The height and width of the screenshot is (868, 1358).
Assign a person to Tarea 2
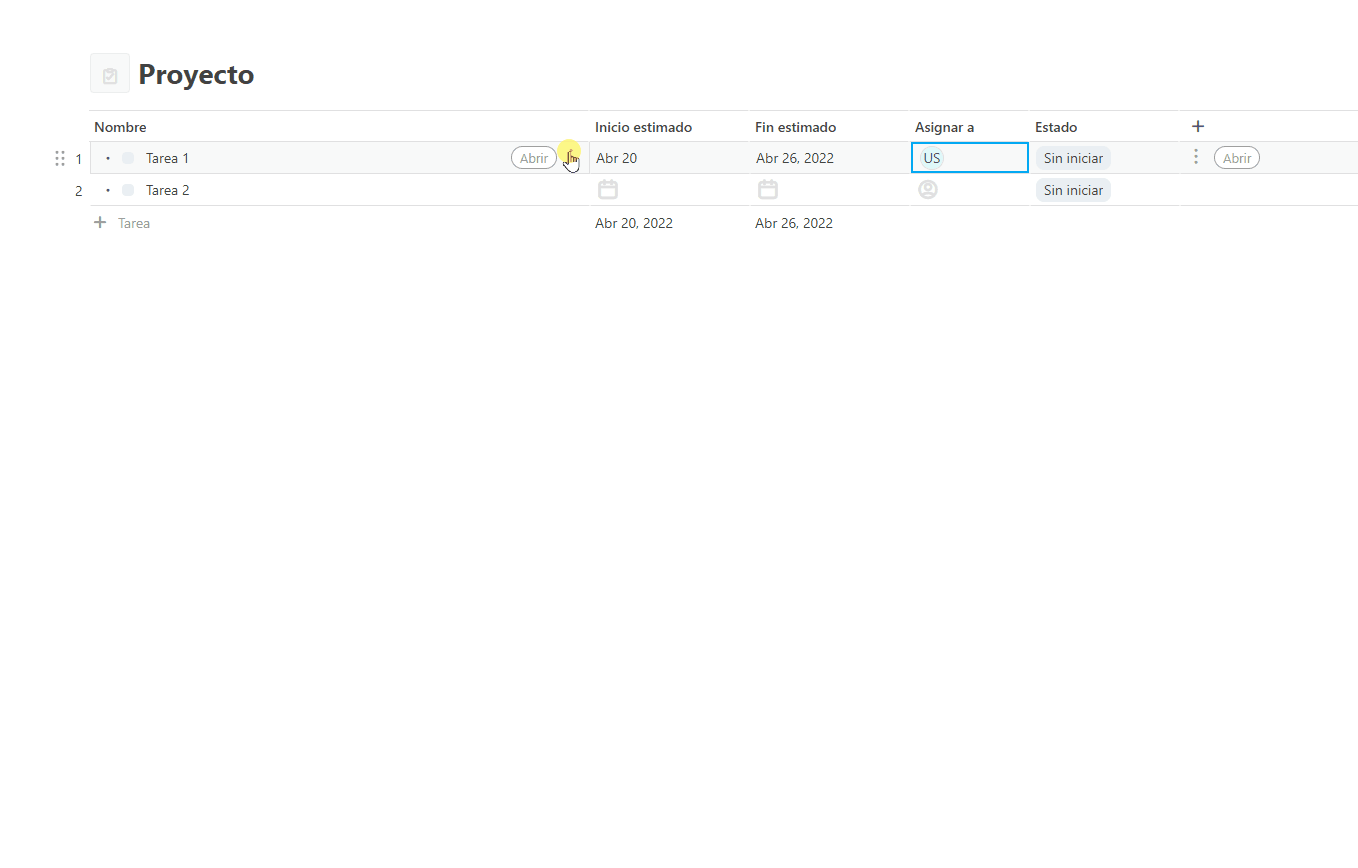click(928, 189)
